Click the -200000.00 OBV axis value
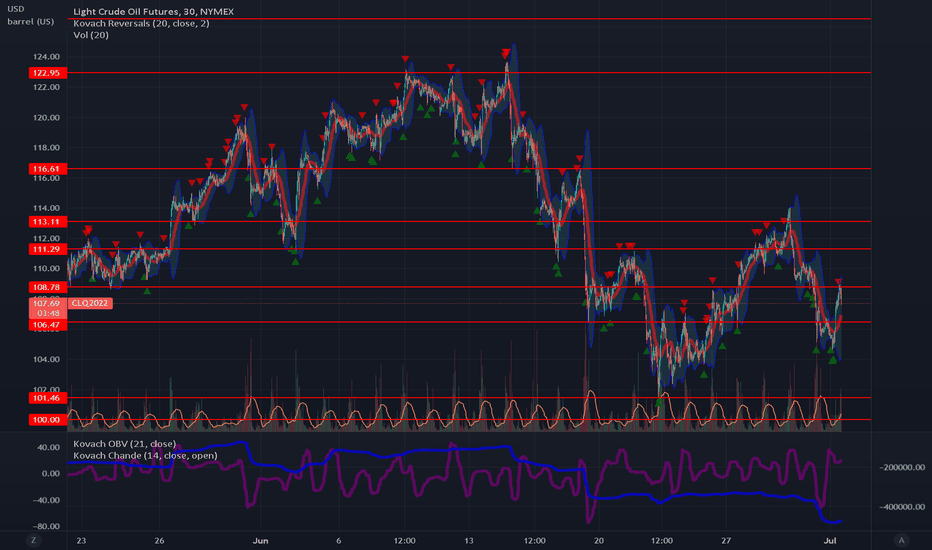 pyautogui.click(x=902, y=467)
